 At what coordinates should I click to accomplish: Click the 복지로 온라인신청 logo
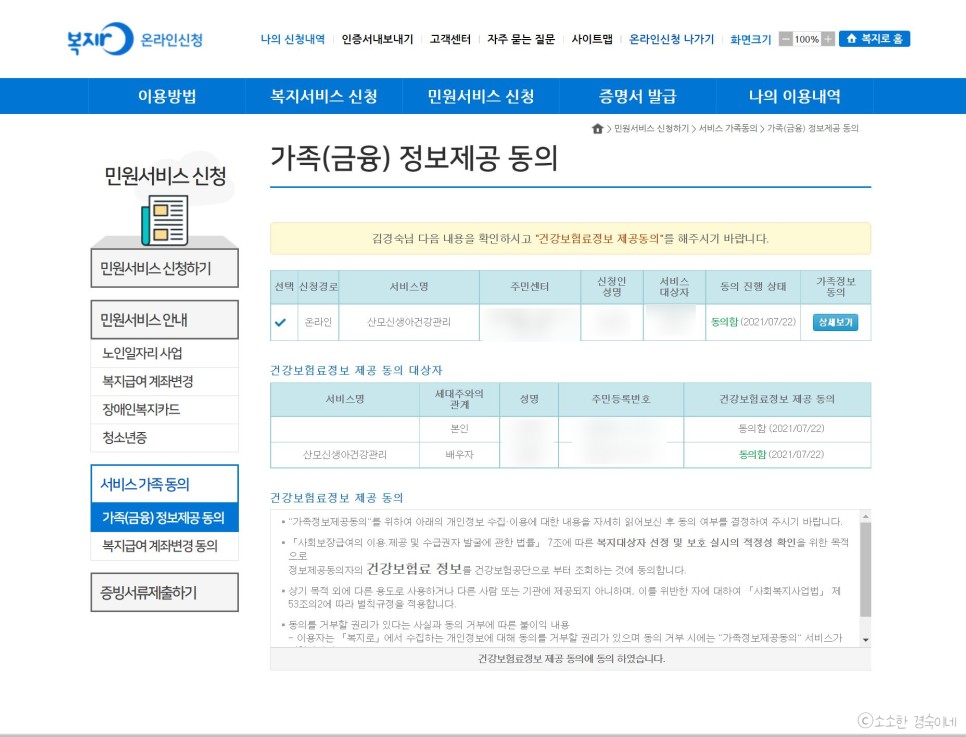[x=135, y=39]
